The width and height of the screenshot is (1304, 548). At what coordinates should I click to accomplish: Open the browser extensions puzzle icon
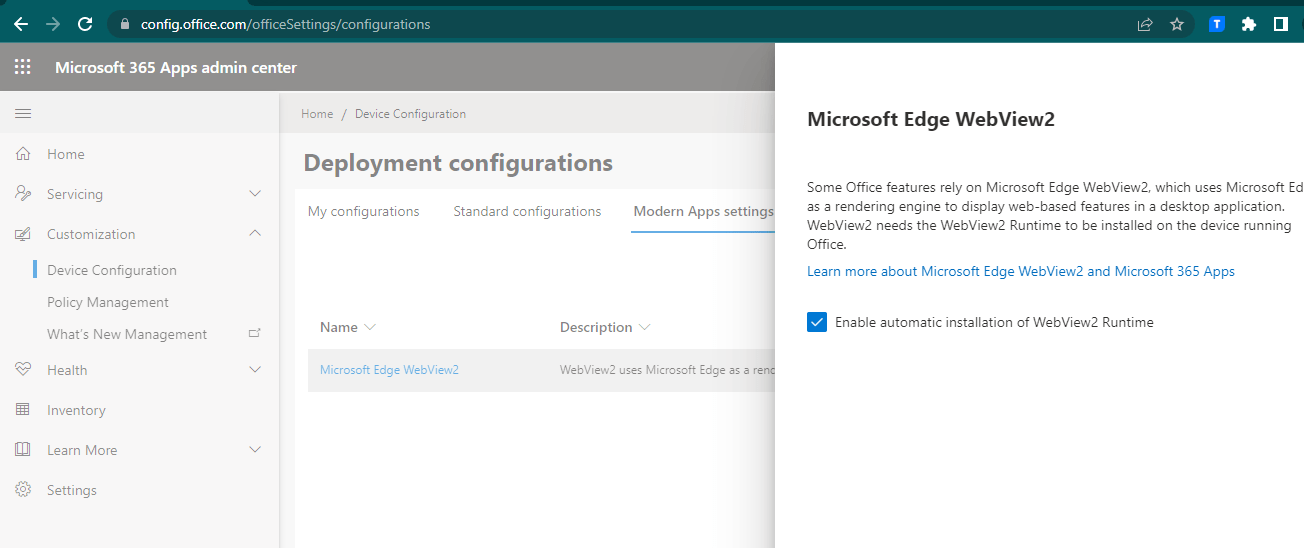point(1248,24)
